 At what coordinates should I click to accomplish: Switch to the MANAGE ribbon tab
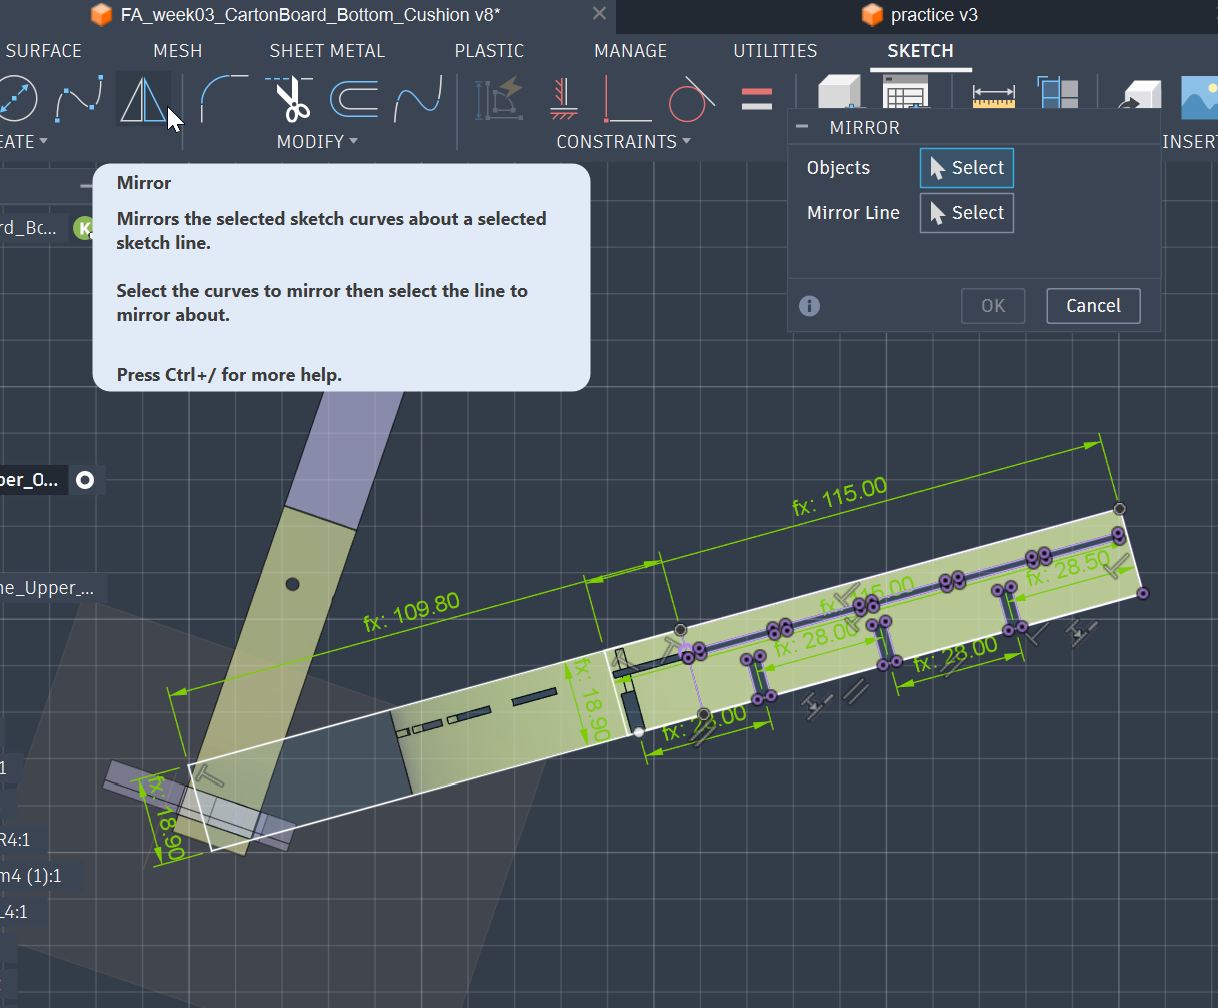coord(630,50)
